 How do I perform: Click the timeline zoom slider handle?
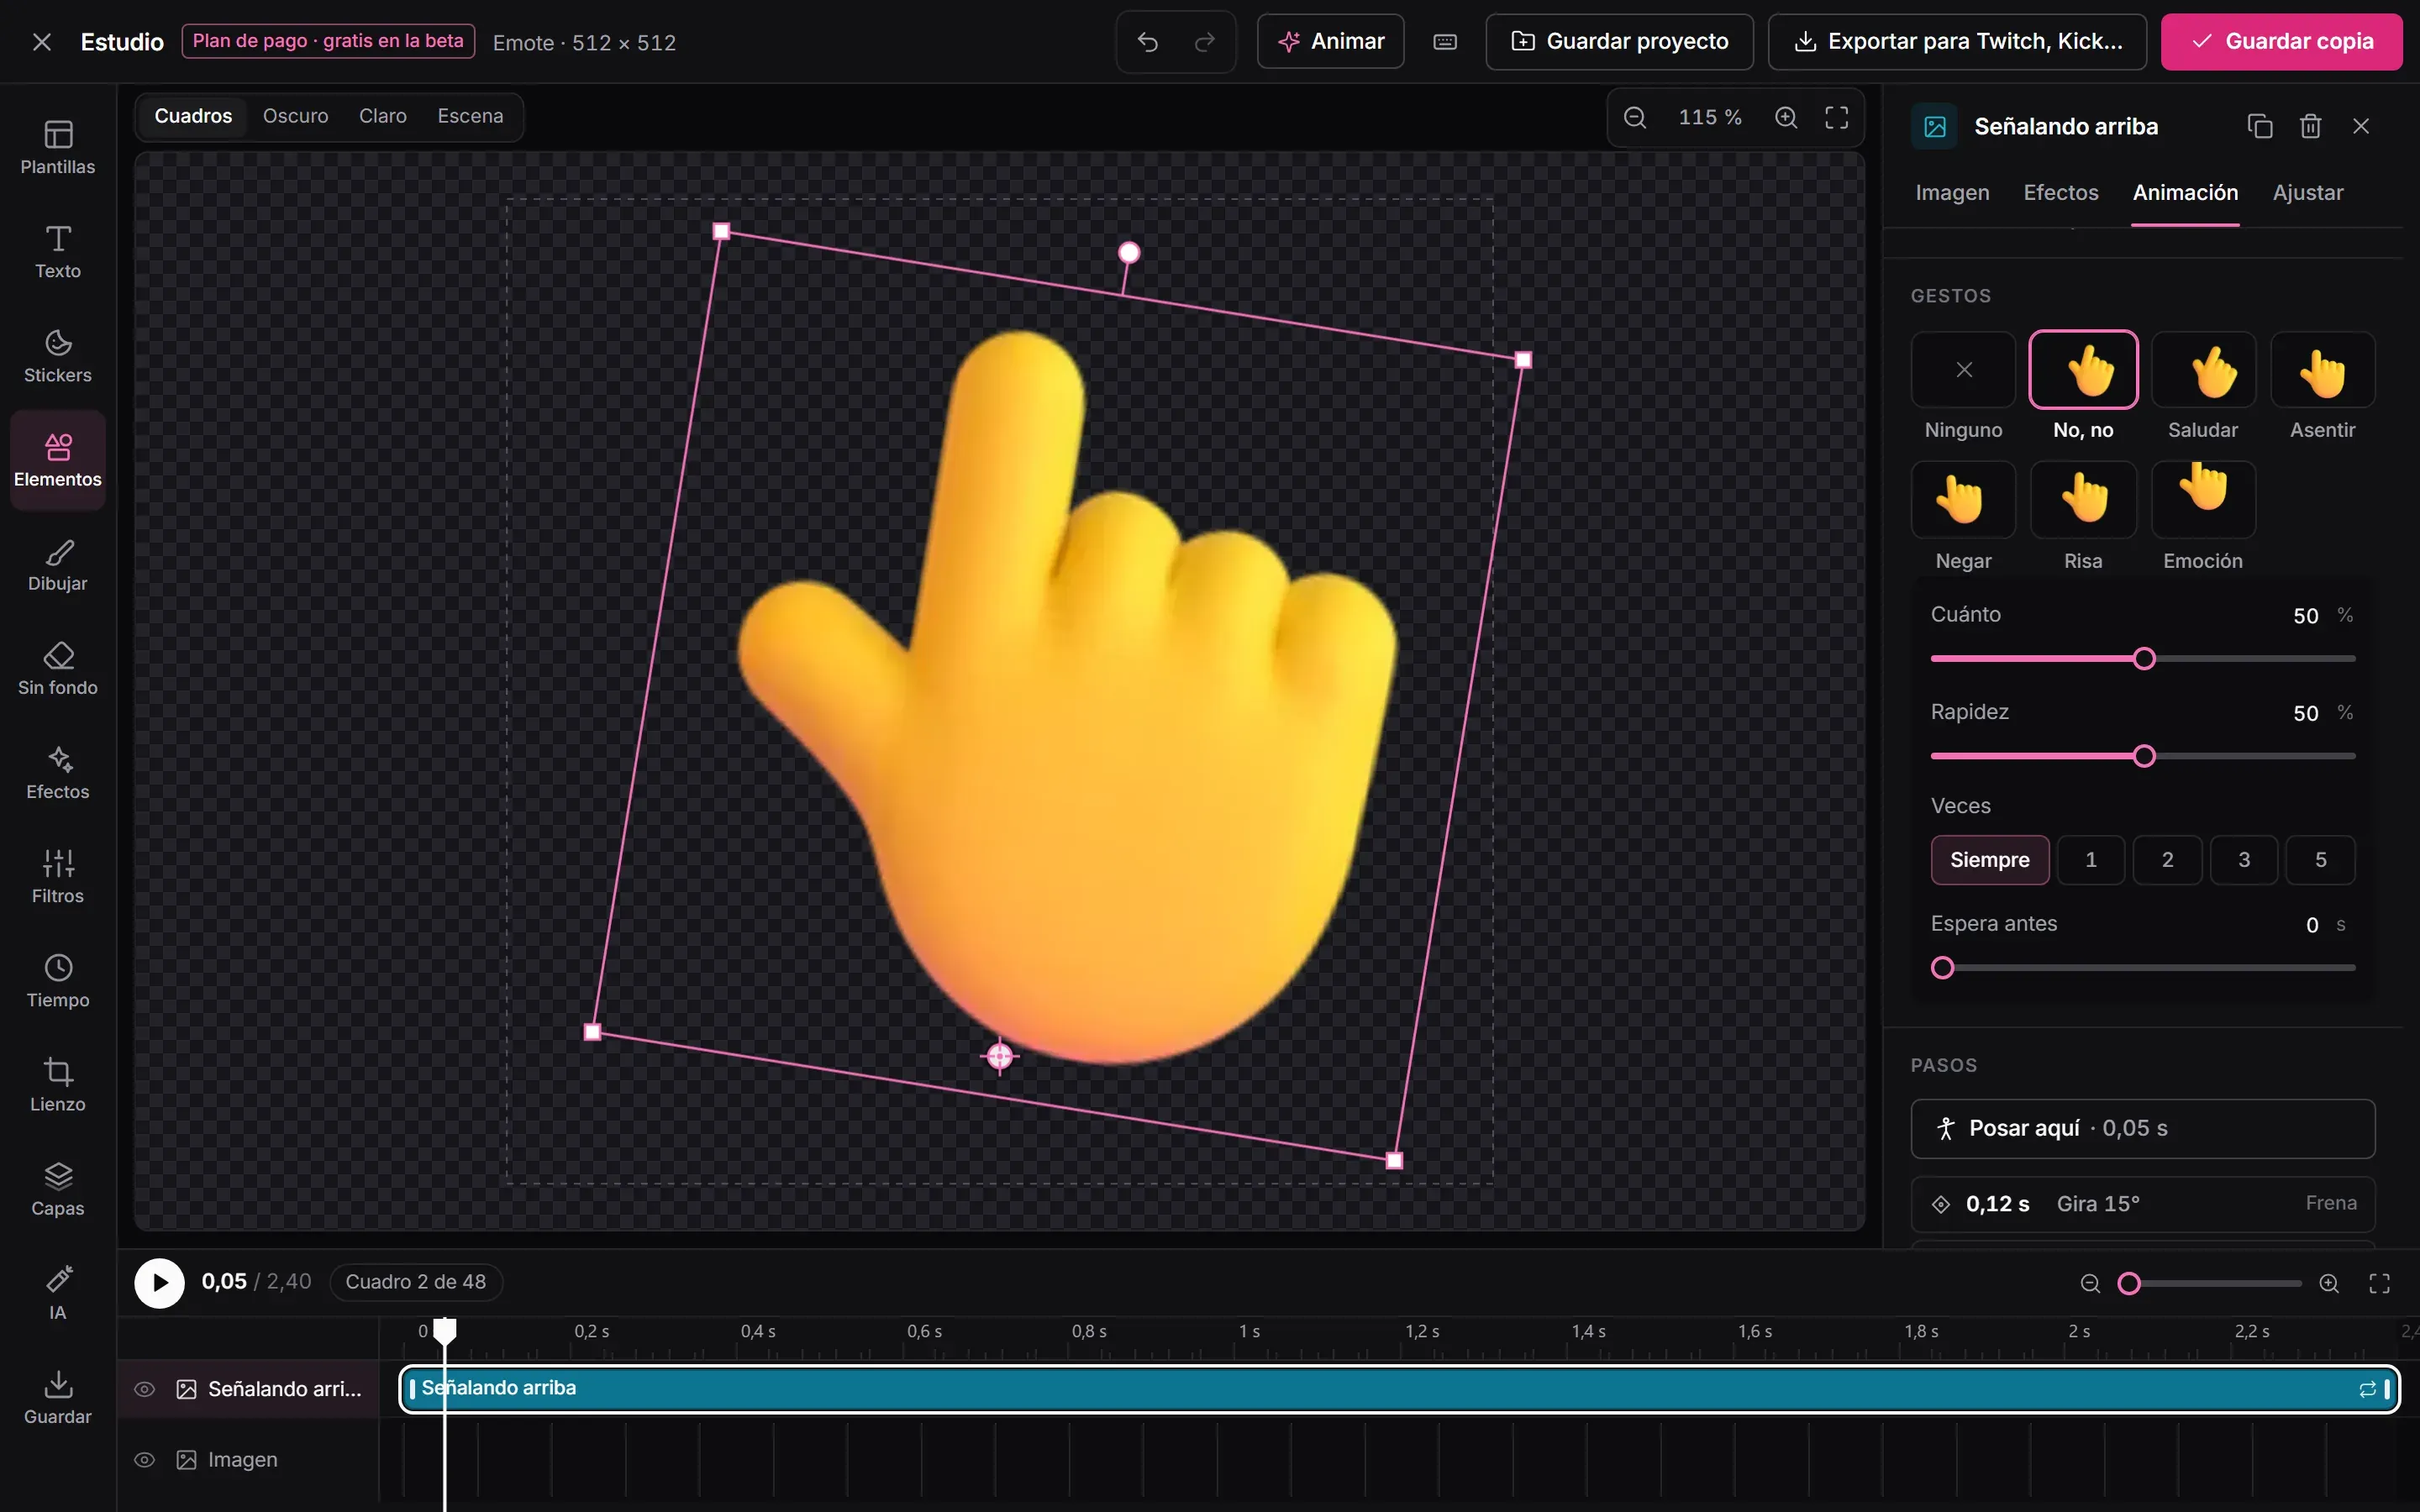coord(2129,1283)
